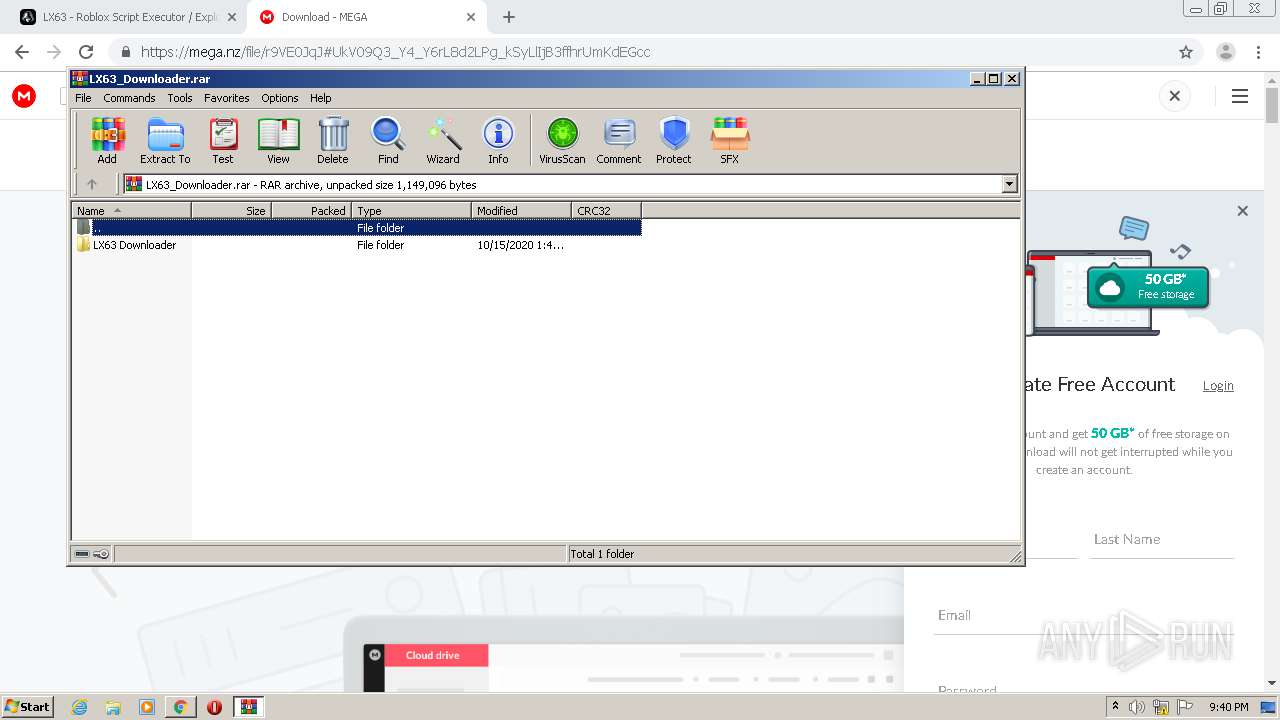
Task: Open the Chrome three-dot menu
Action: [x=1257, y=52]
